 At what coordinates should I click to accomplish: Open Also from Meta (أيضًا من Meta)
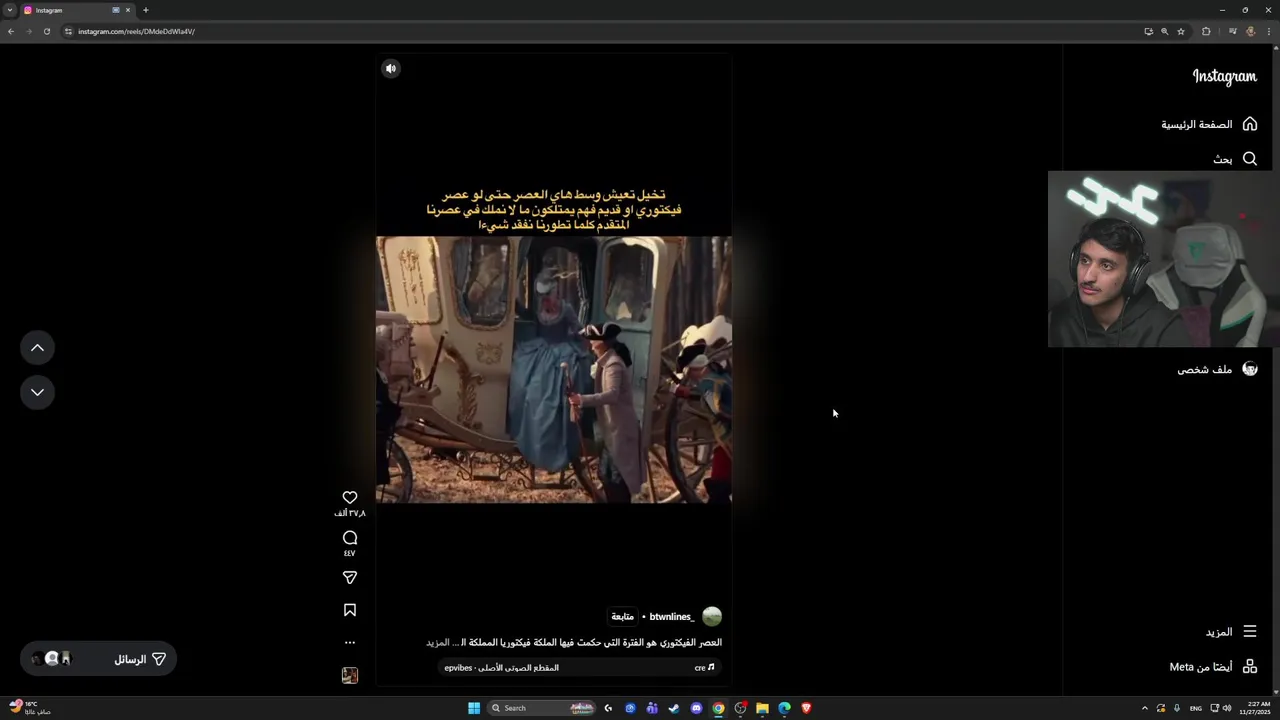[1213, 667]
